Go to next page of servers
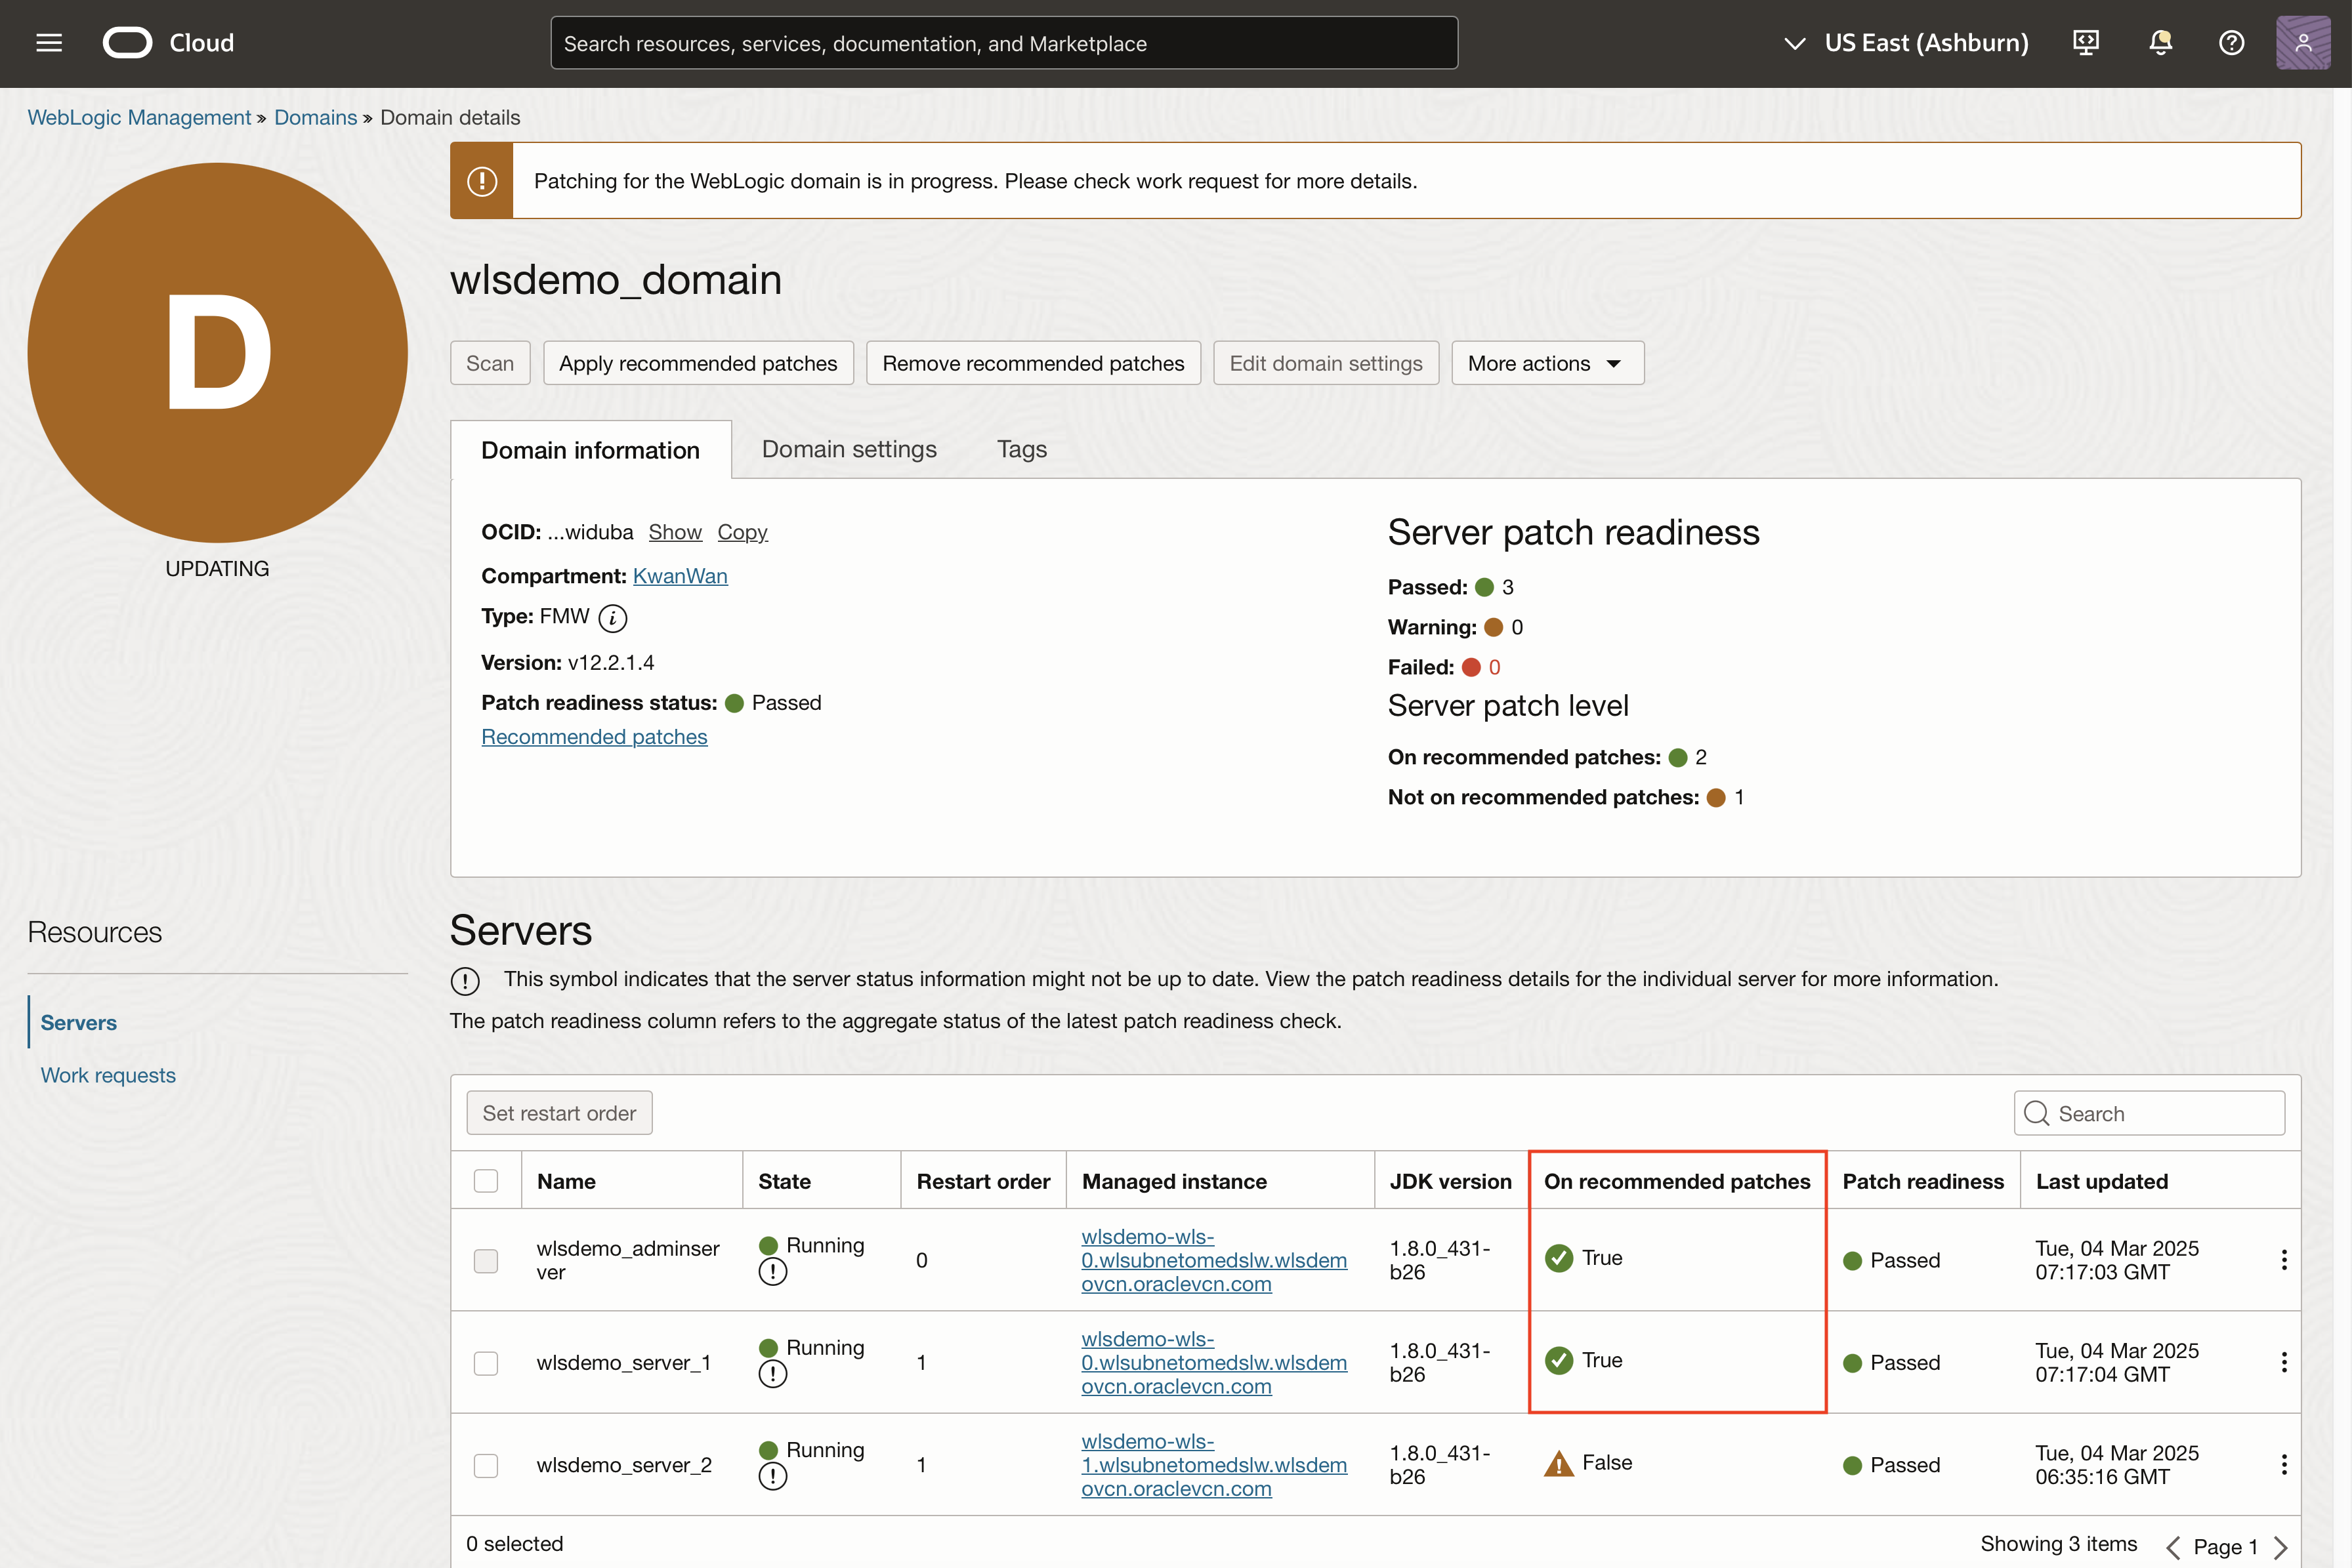 (x=2280, y=1547)
